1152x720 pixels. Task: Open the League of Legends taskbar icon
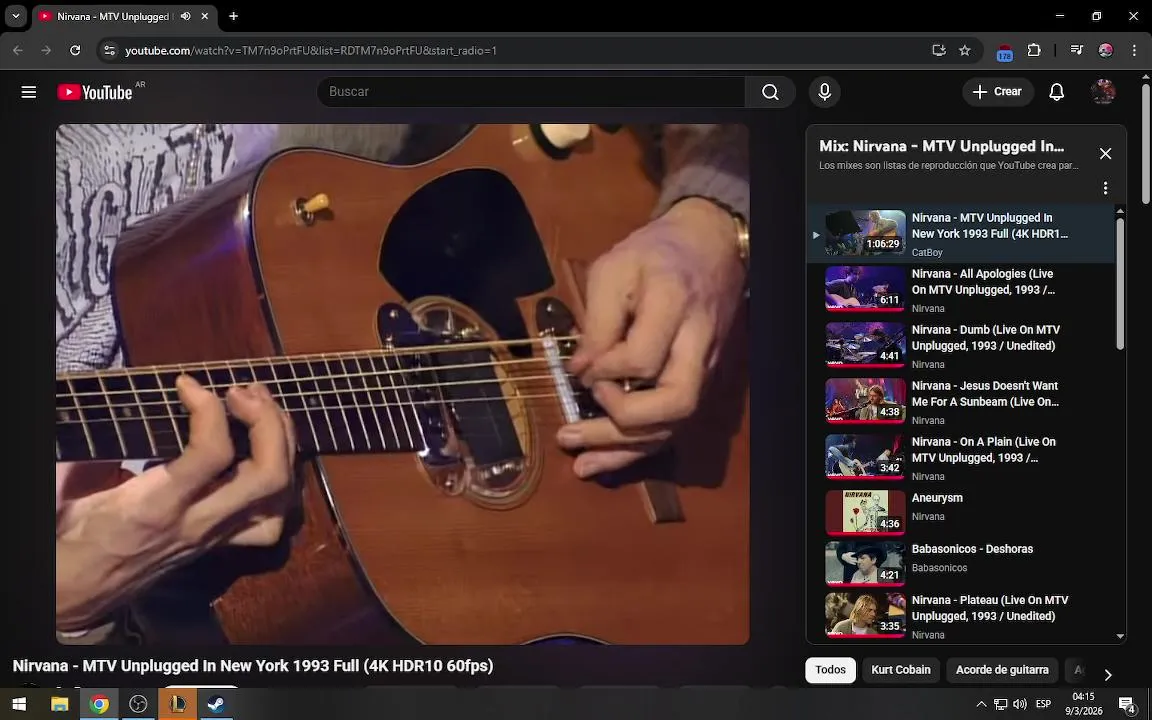click(177, 704)
